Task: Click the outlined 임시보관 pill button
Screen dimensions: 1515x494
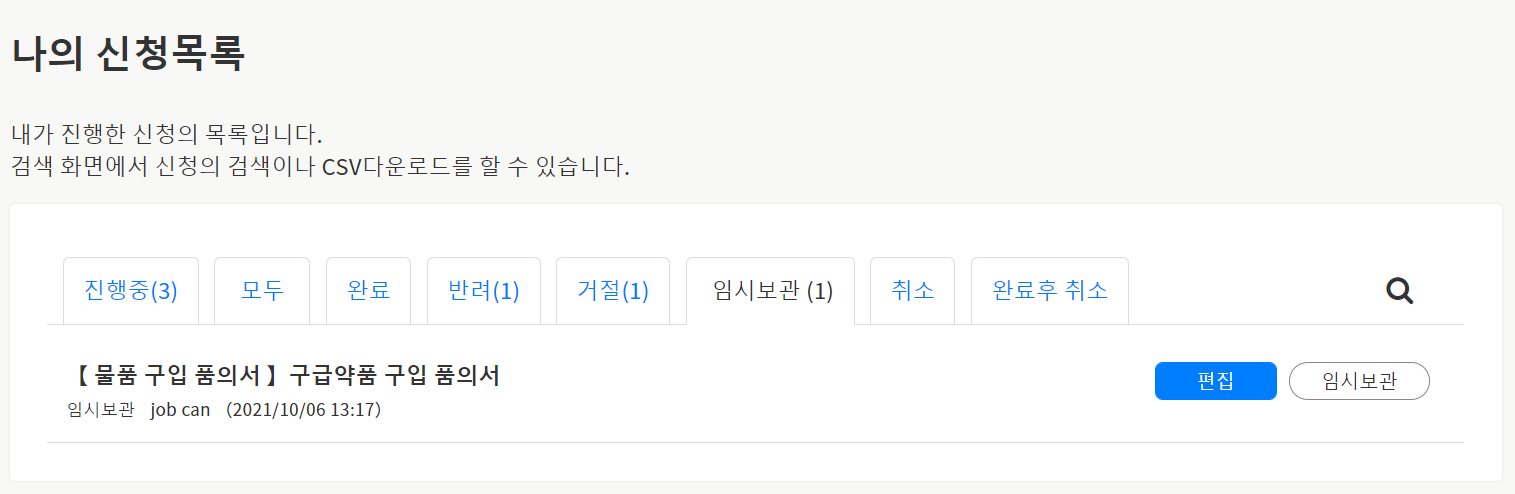Action: click(x=1359, y=381)
